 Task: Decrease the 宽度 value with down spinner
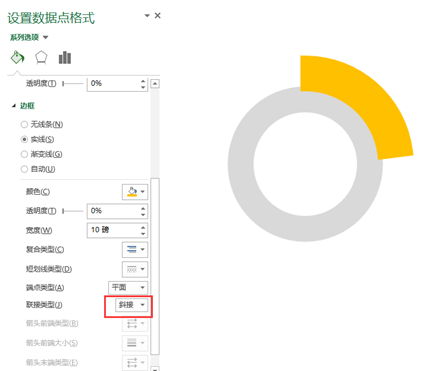pyautogui.click(x=143, y=233)
